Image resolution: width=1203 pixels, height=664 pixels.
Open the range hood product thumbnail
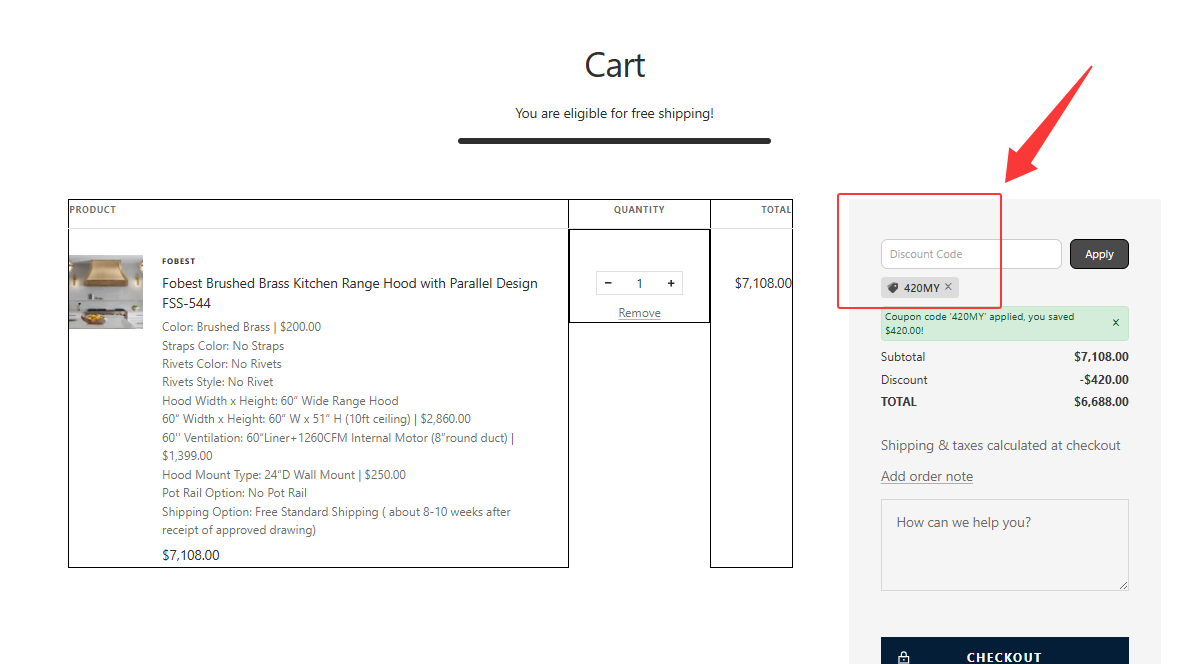coord(105,292)
